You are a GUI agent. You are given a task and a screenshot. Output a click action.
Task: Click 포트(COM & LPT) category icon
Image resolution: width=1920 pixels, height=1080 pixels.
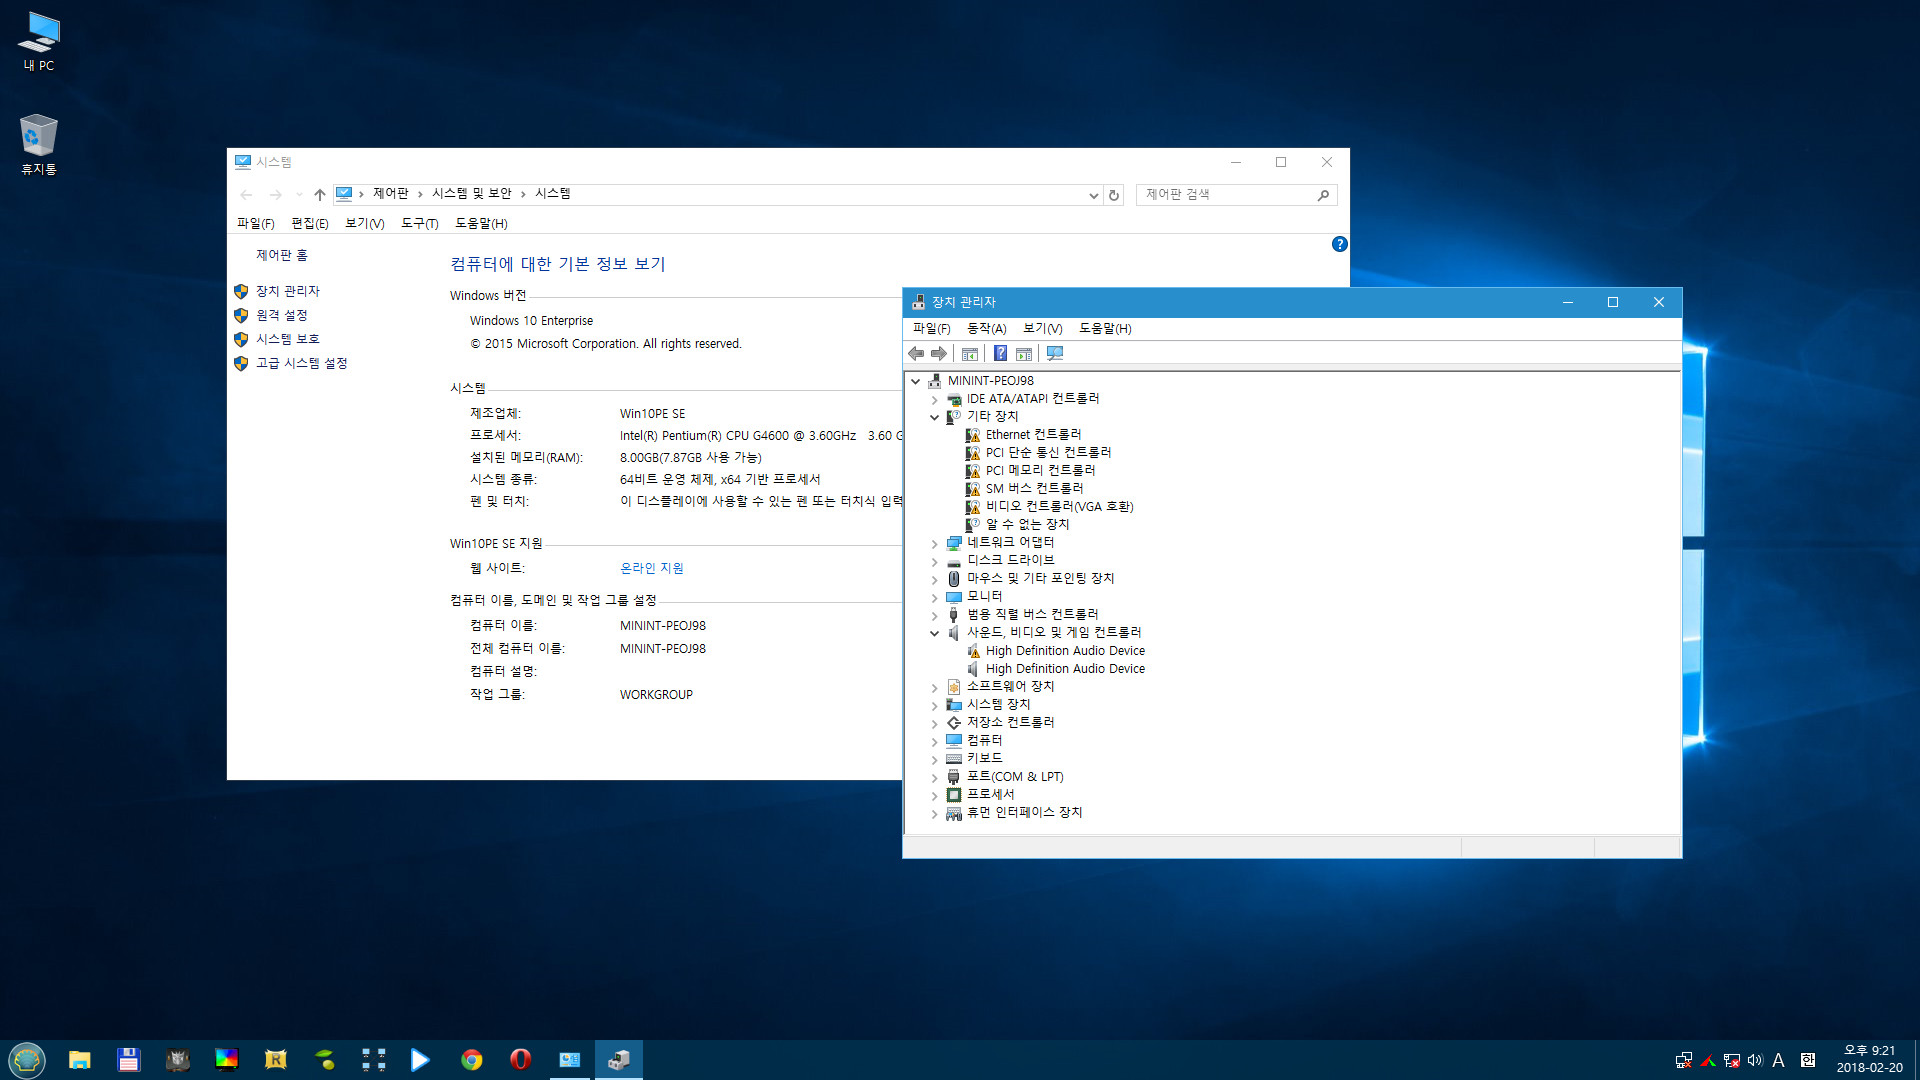tap(954, 777)
